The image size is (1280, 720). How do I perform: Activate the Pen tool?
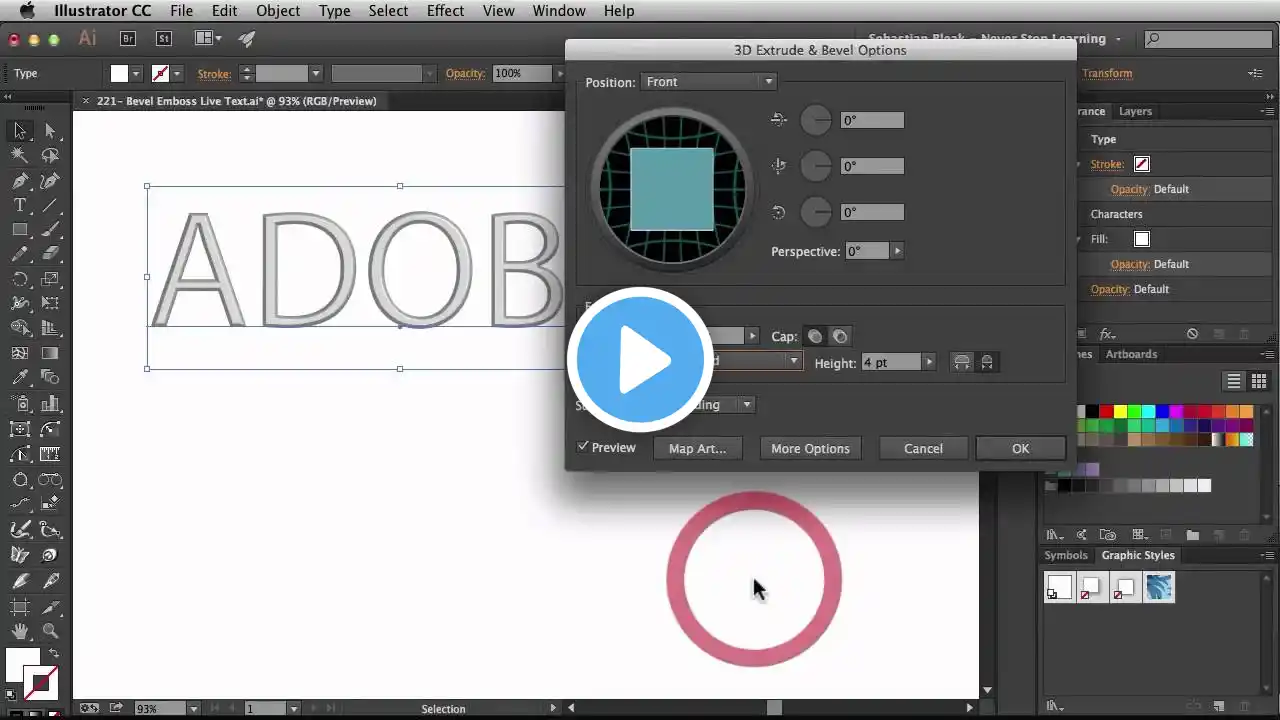pyautogui.click(x=19, y=181)
